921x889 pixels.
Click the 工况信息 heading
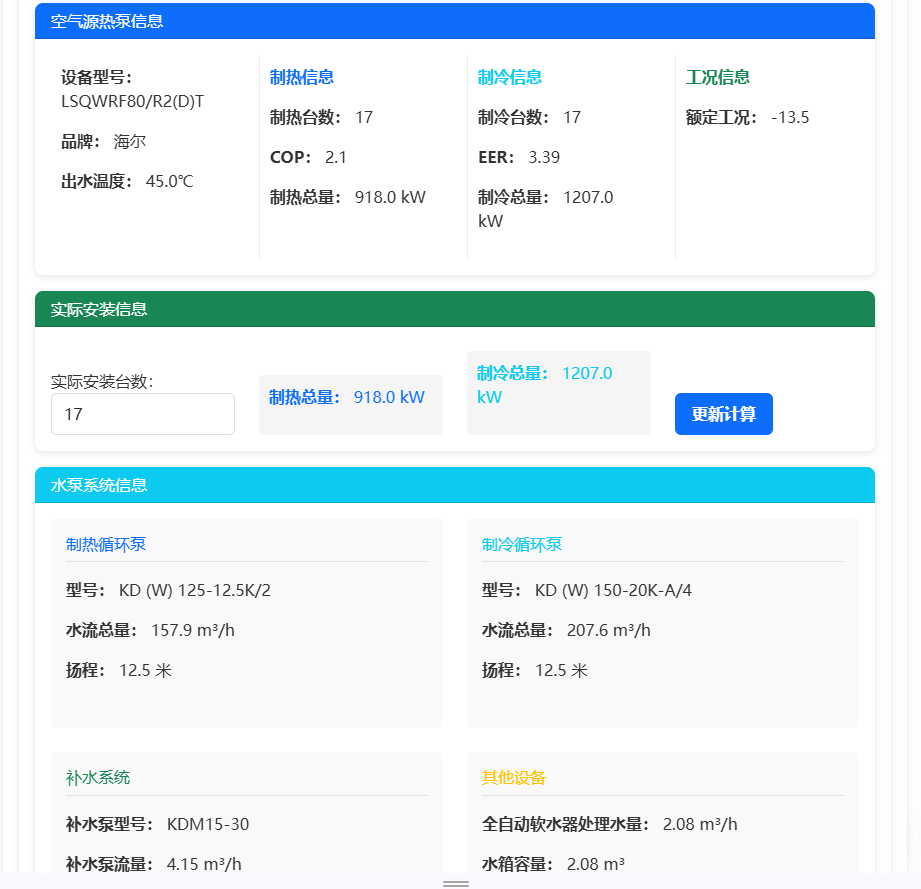pyautogui.click(x=718, y=77)
